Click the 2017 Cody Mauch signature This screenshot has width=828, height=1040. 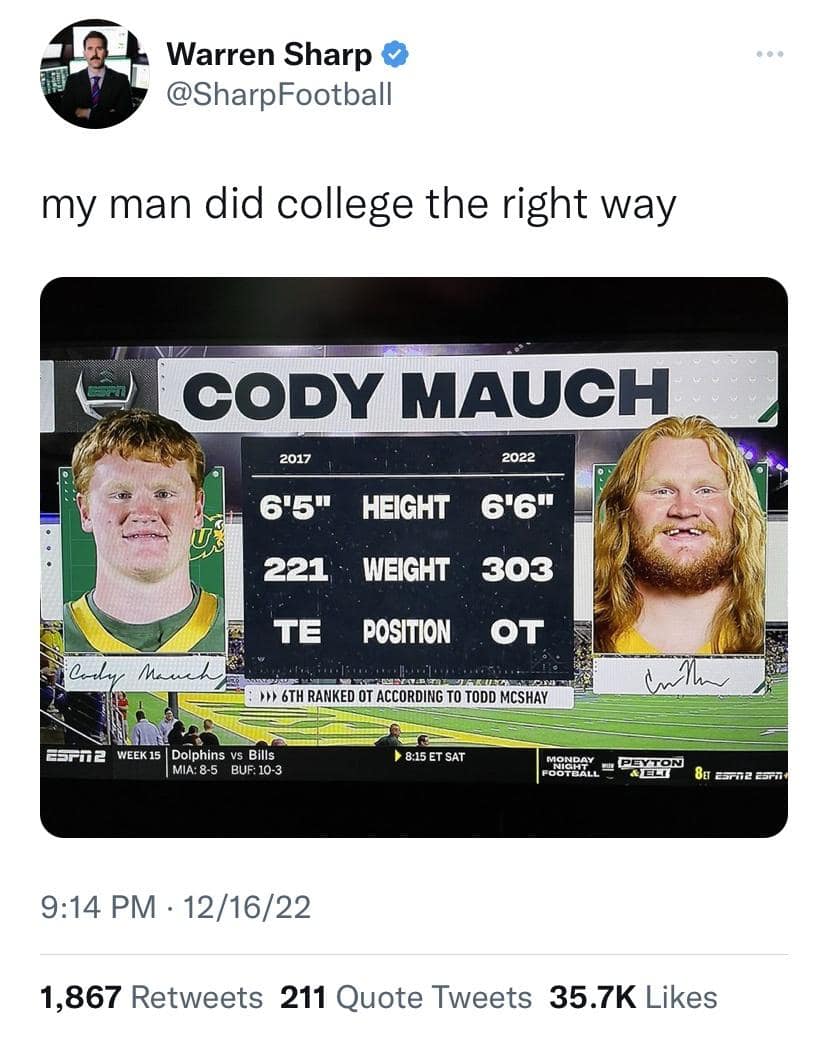(145, 671)
